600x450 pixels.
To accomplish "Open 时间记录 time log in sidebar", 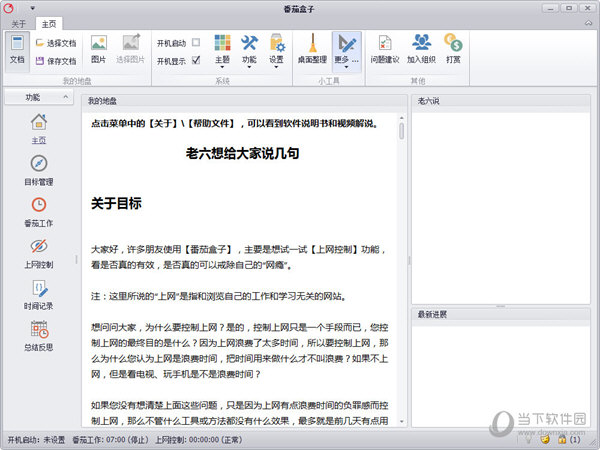I will tap(39, 295).
